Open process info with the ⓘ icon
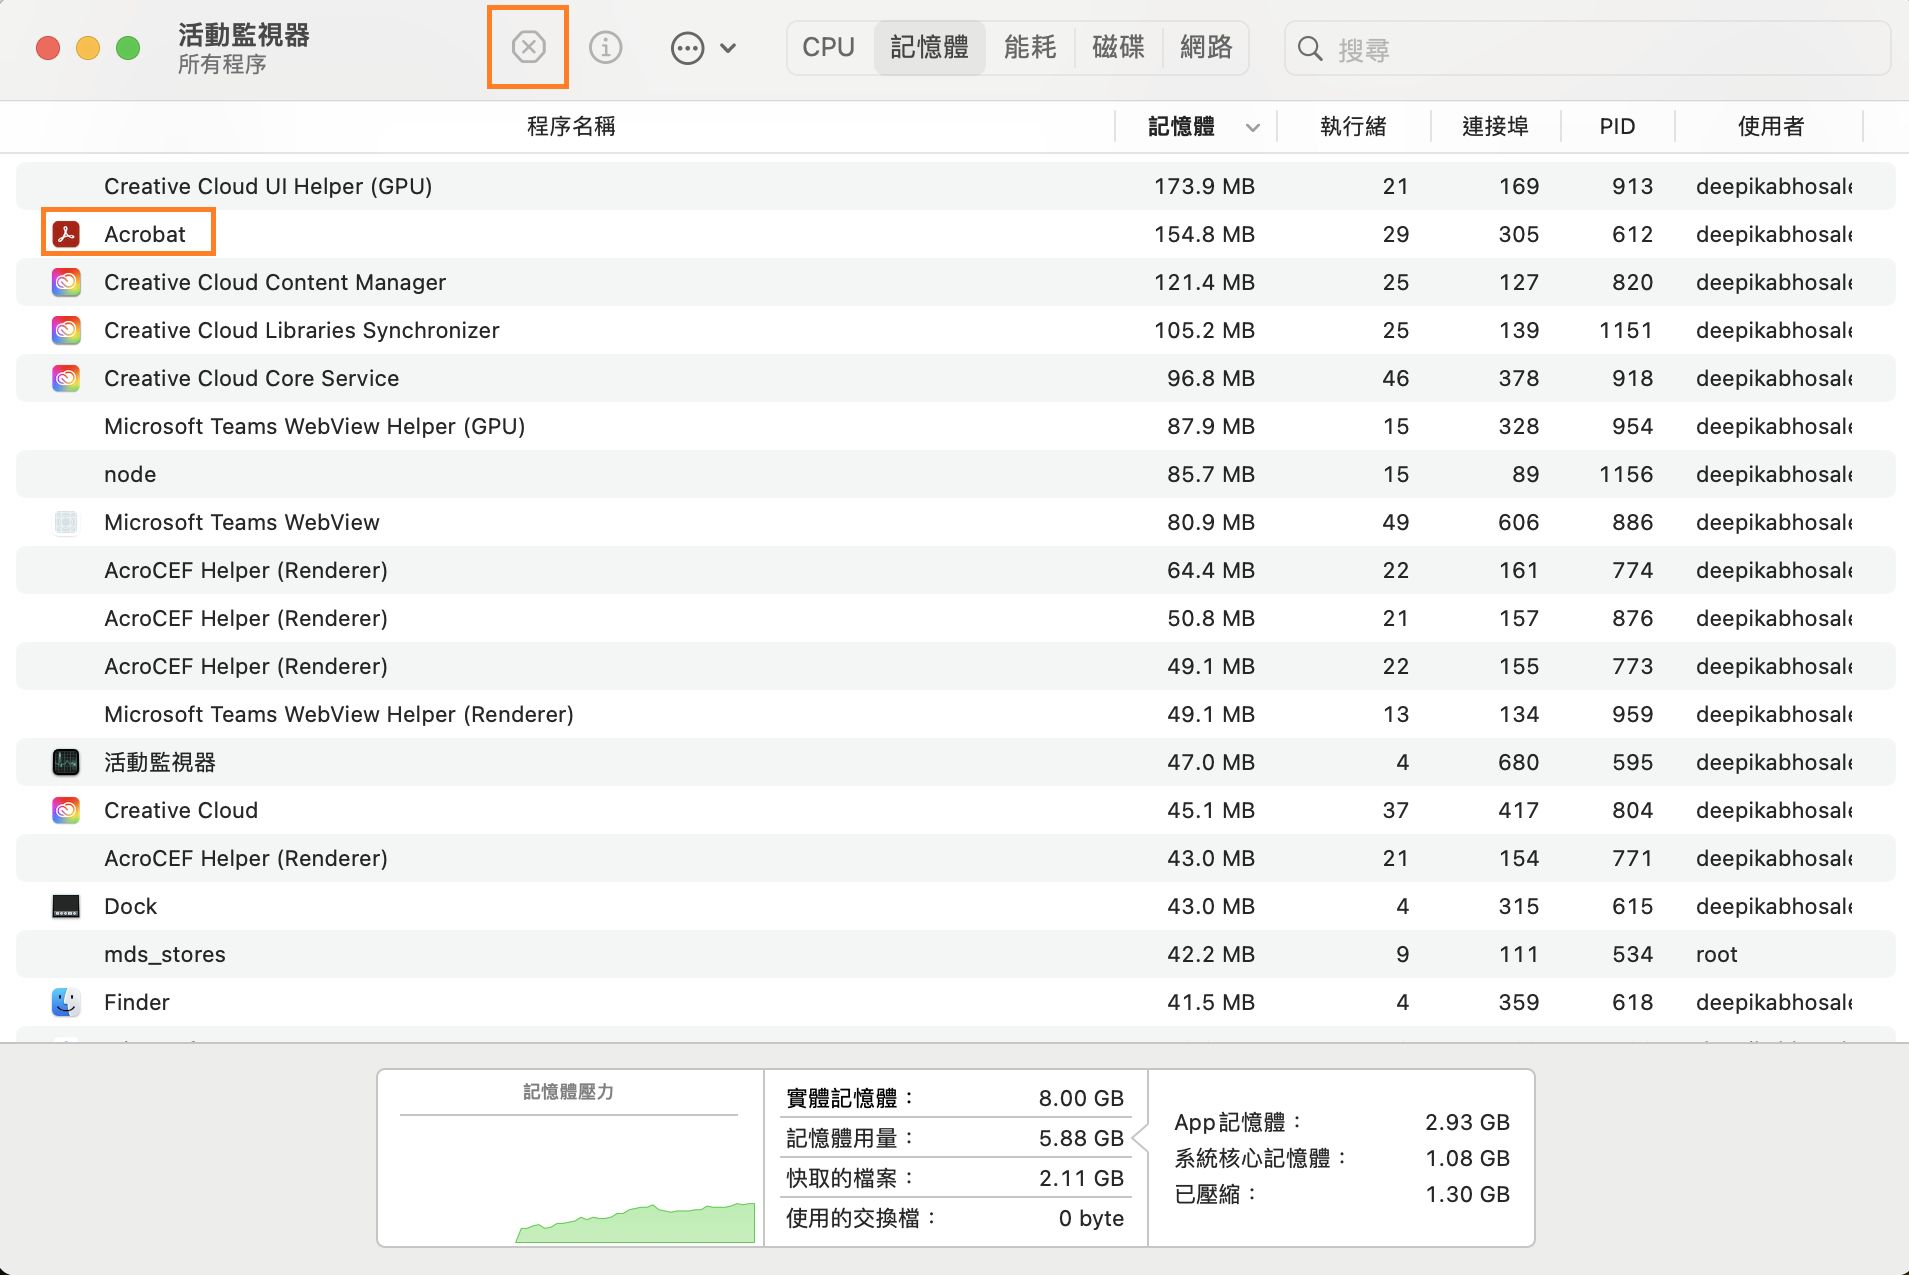Screen dimensions: 1909x1275 point(605,46)
